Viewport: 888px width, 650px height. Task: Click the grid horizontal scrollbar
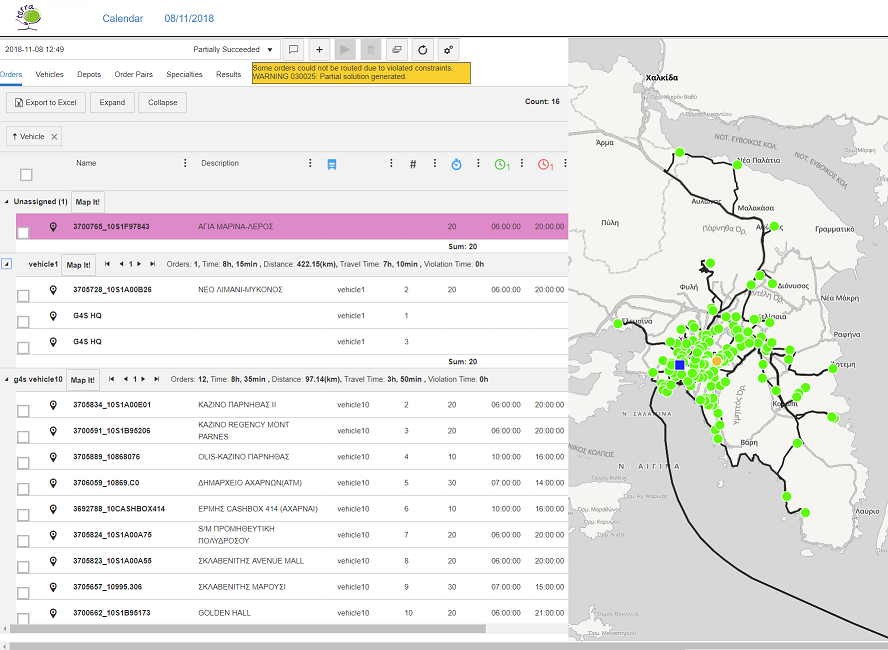click(x=248, y=628)
